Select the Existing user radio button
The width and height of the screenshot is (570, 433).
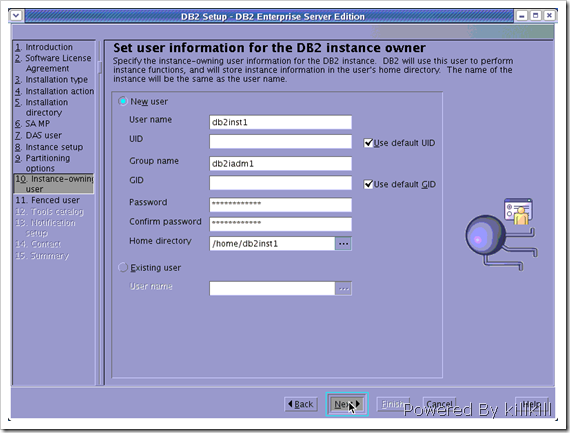[123, 268]
